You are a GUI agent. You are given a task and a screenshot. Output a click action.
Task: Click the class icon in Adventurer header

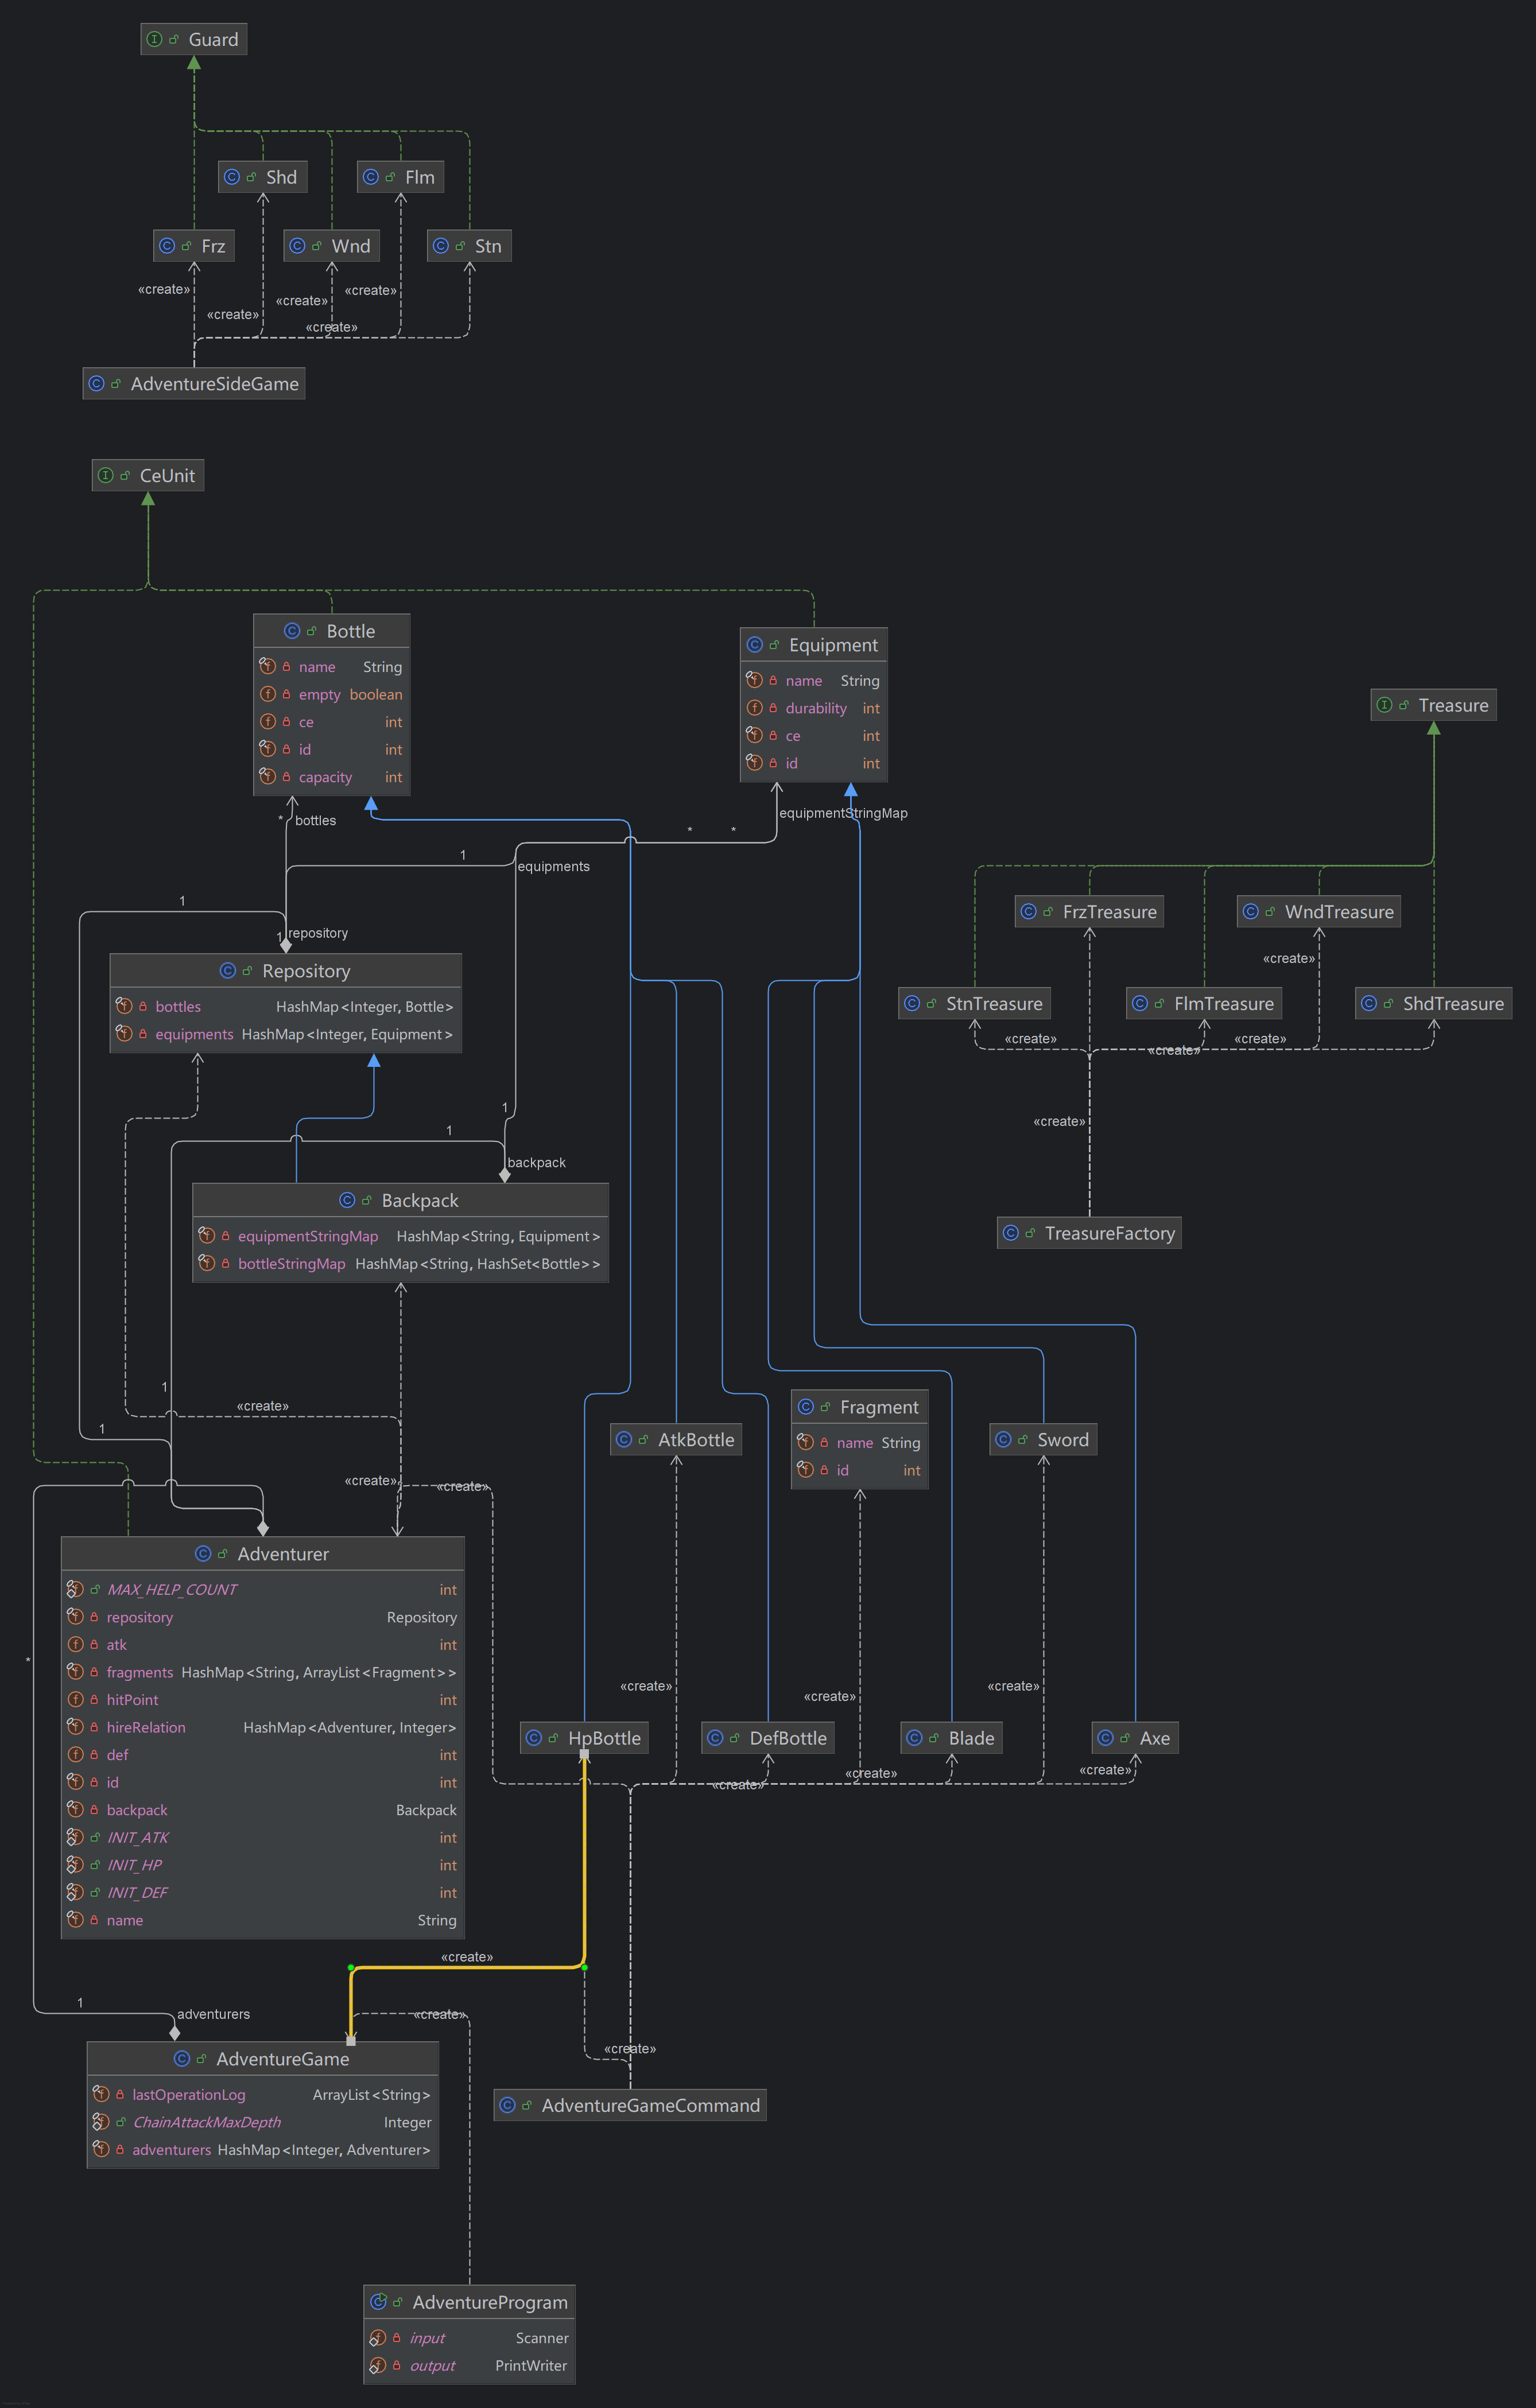click(x=203, y=1553)
